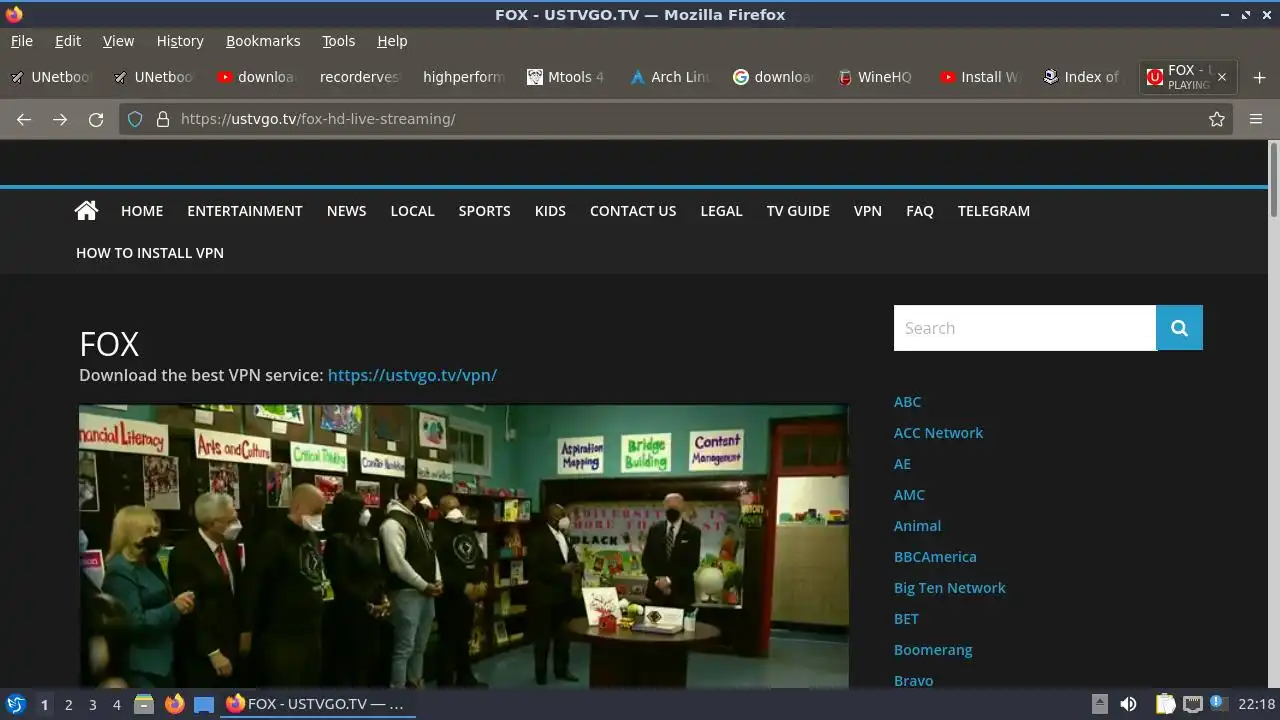Open tracking protection shield icon
This screenshot has height=720, width=1280.
pos(135,119)
